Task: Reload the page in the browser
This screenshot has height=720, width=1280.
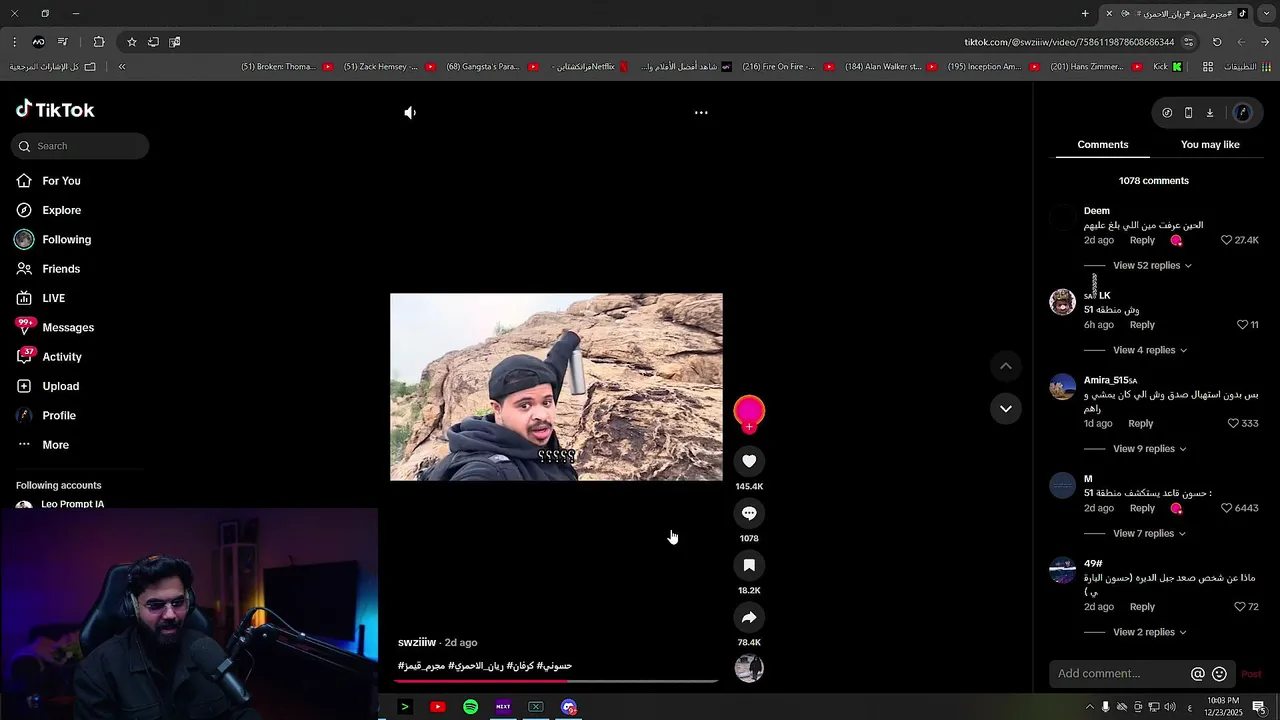Action: (1217, 42)
